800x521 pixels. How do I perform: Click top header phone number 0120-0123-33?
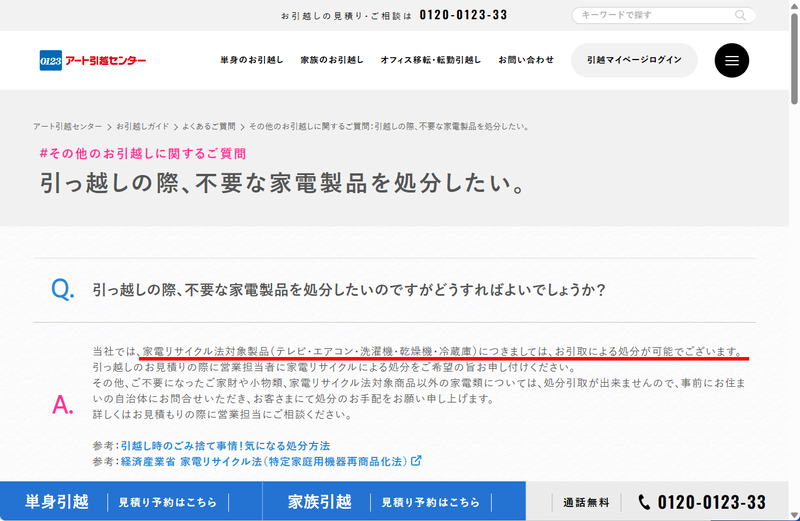coord(463,15)
